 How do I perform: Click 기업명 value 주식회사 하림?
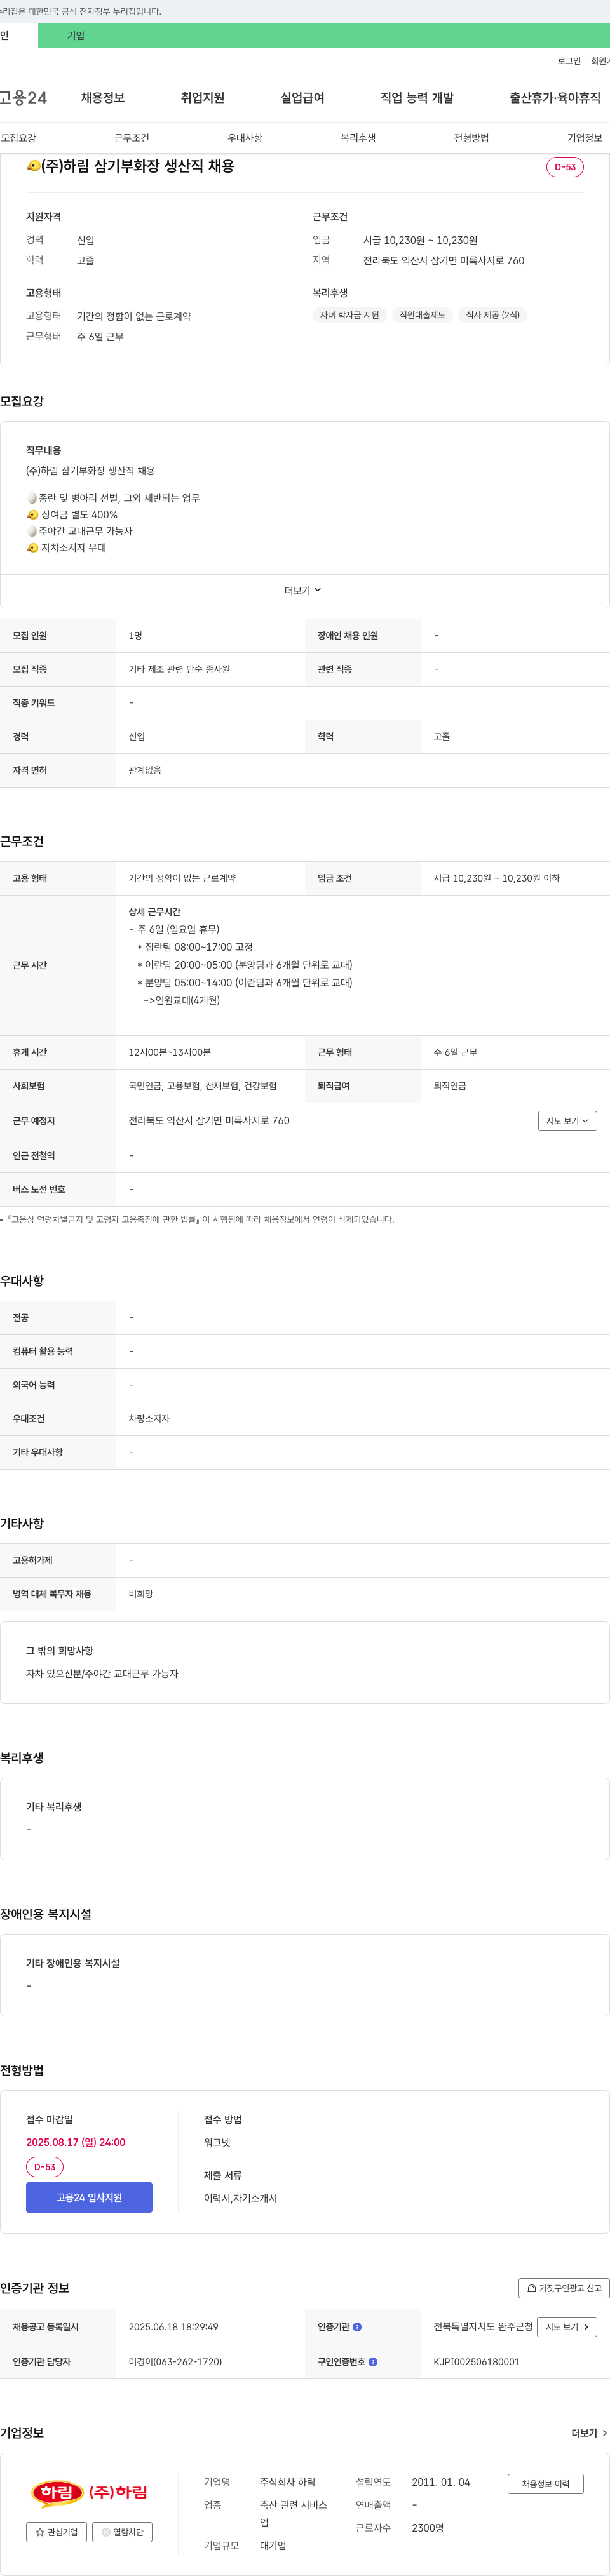(288, 2482)
